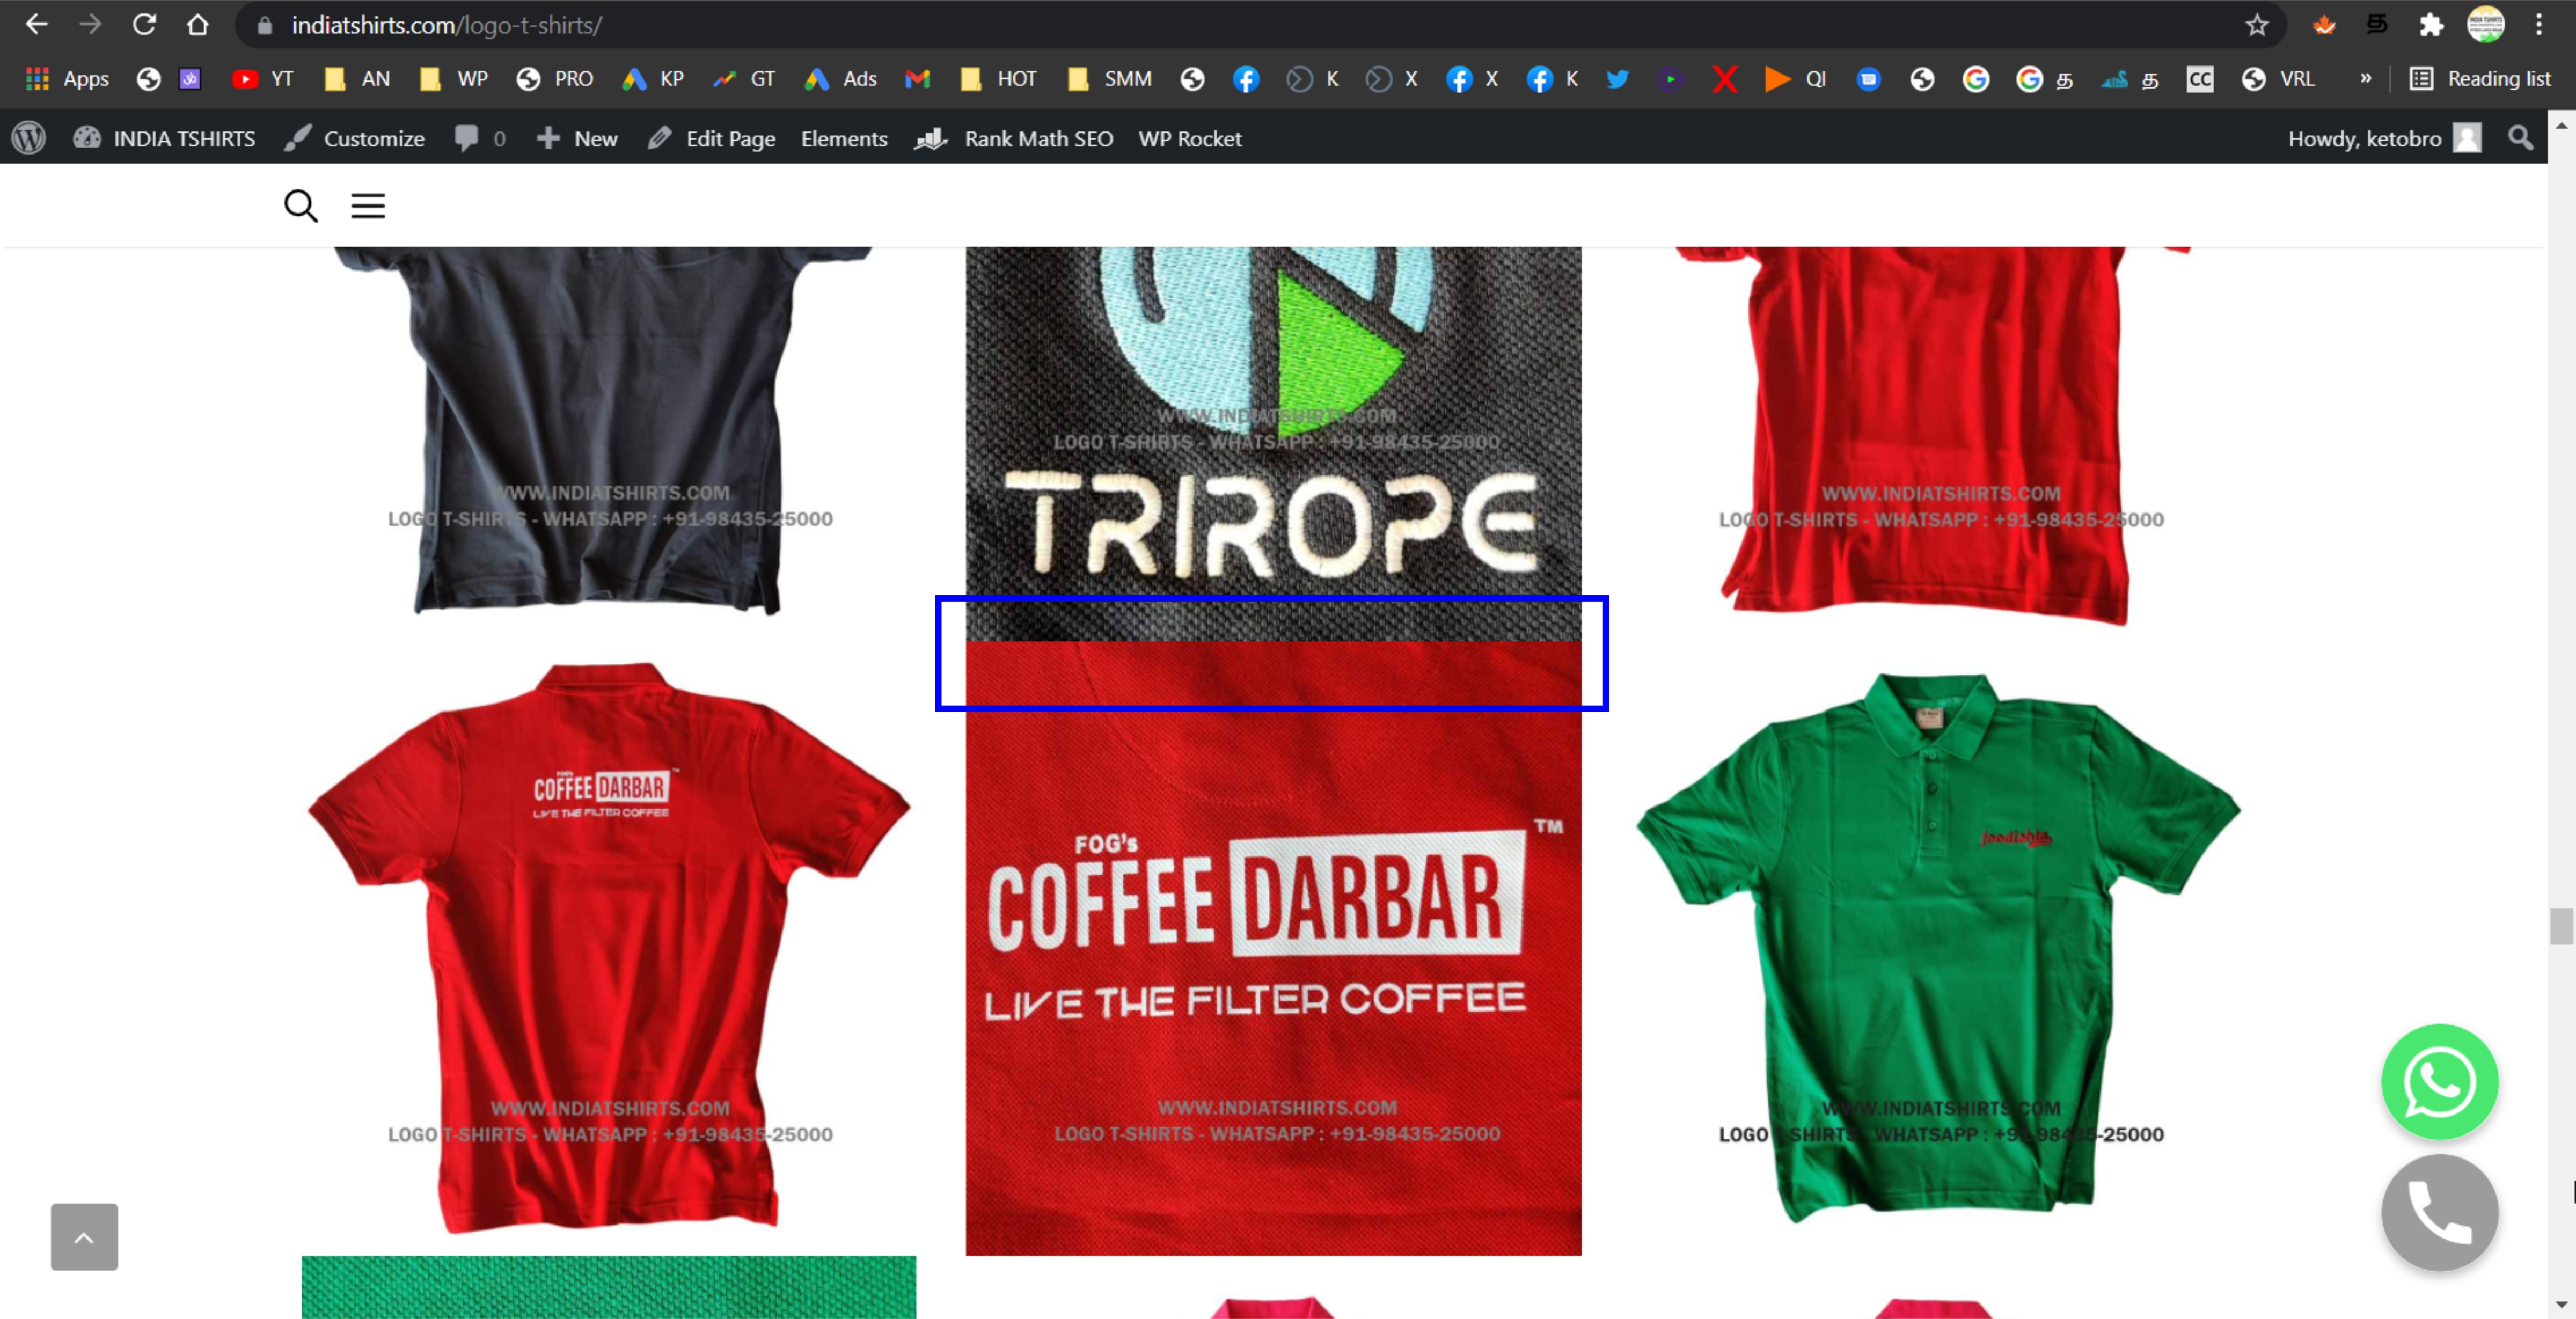The height and width of the screenshot is (1319, 2576).
Task: Open the admin bar search icon
Action: [x=2520, y=138]
